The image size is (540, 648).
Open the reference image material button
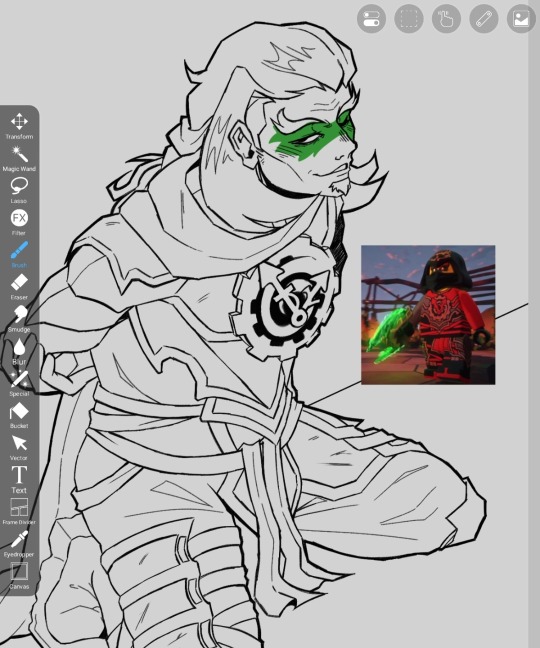tap(521, 19)
